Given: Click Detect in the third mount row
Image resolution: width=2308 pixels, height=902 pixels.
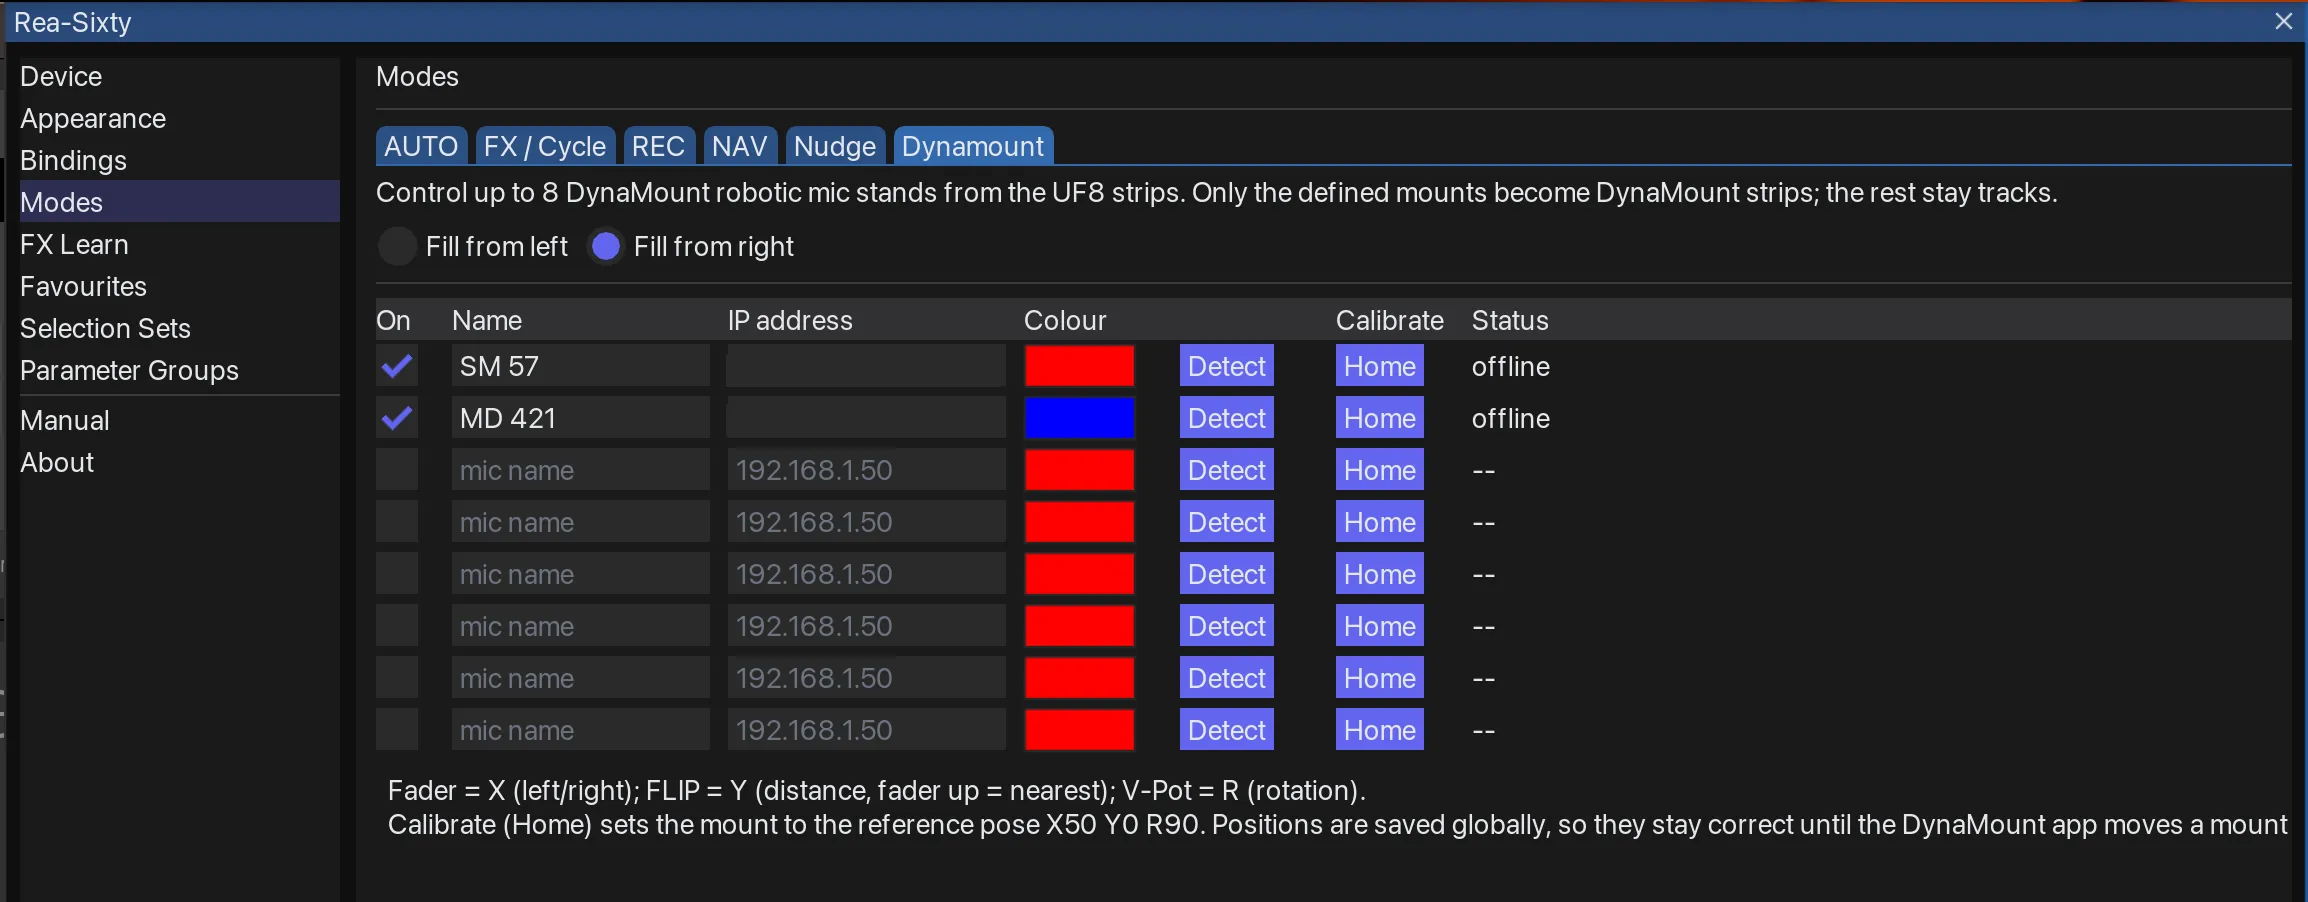Looking at the screenshot, I should [x=1227, y=470].
